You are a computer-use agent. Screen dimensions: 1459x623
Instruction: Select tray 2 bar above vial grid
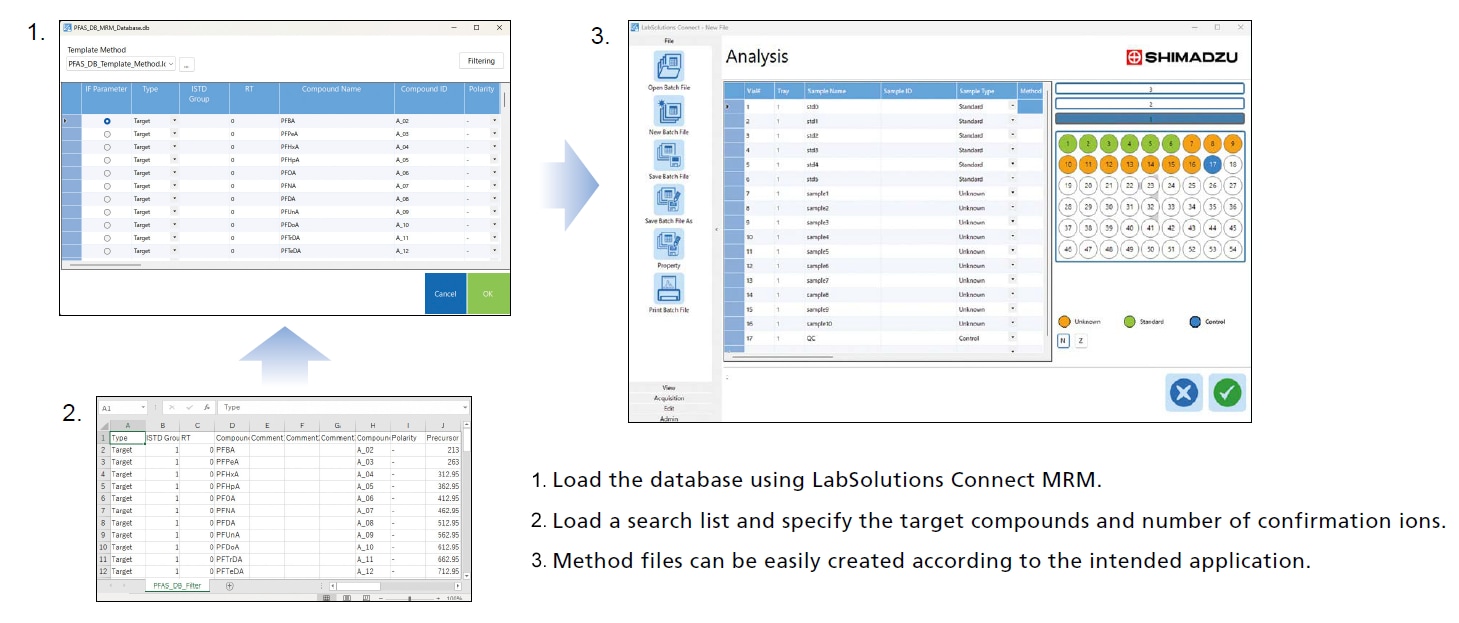[1150, 104]
